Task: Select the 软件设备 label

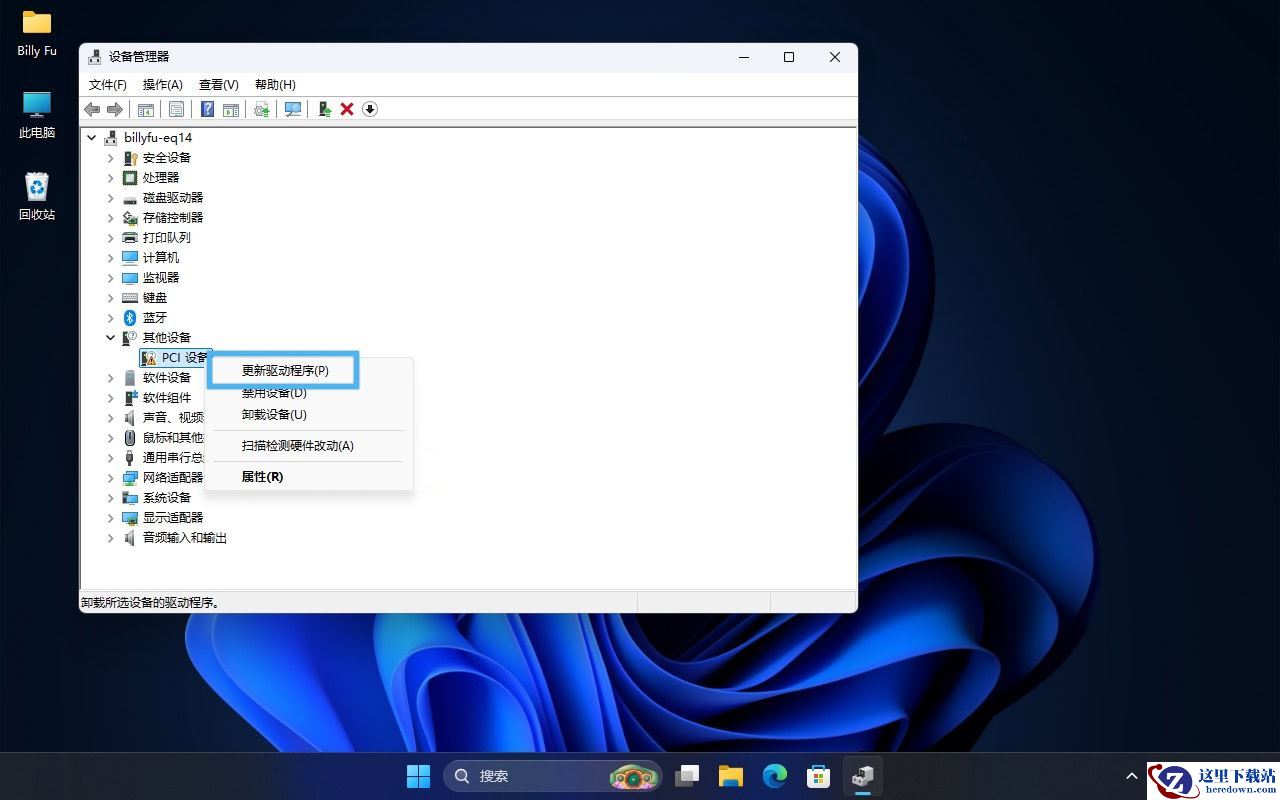Action: coord(167,377)
